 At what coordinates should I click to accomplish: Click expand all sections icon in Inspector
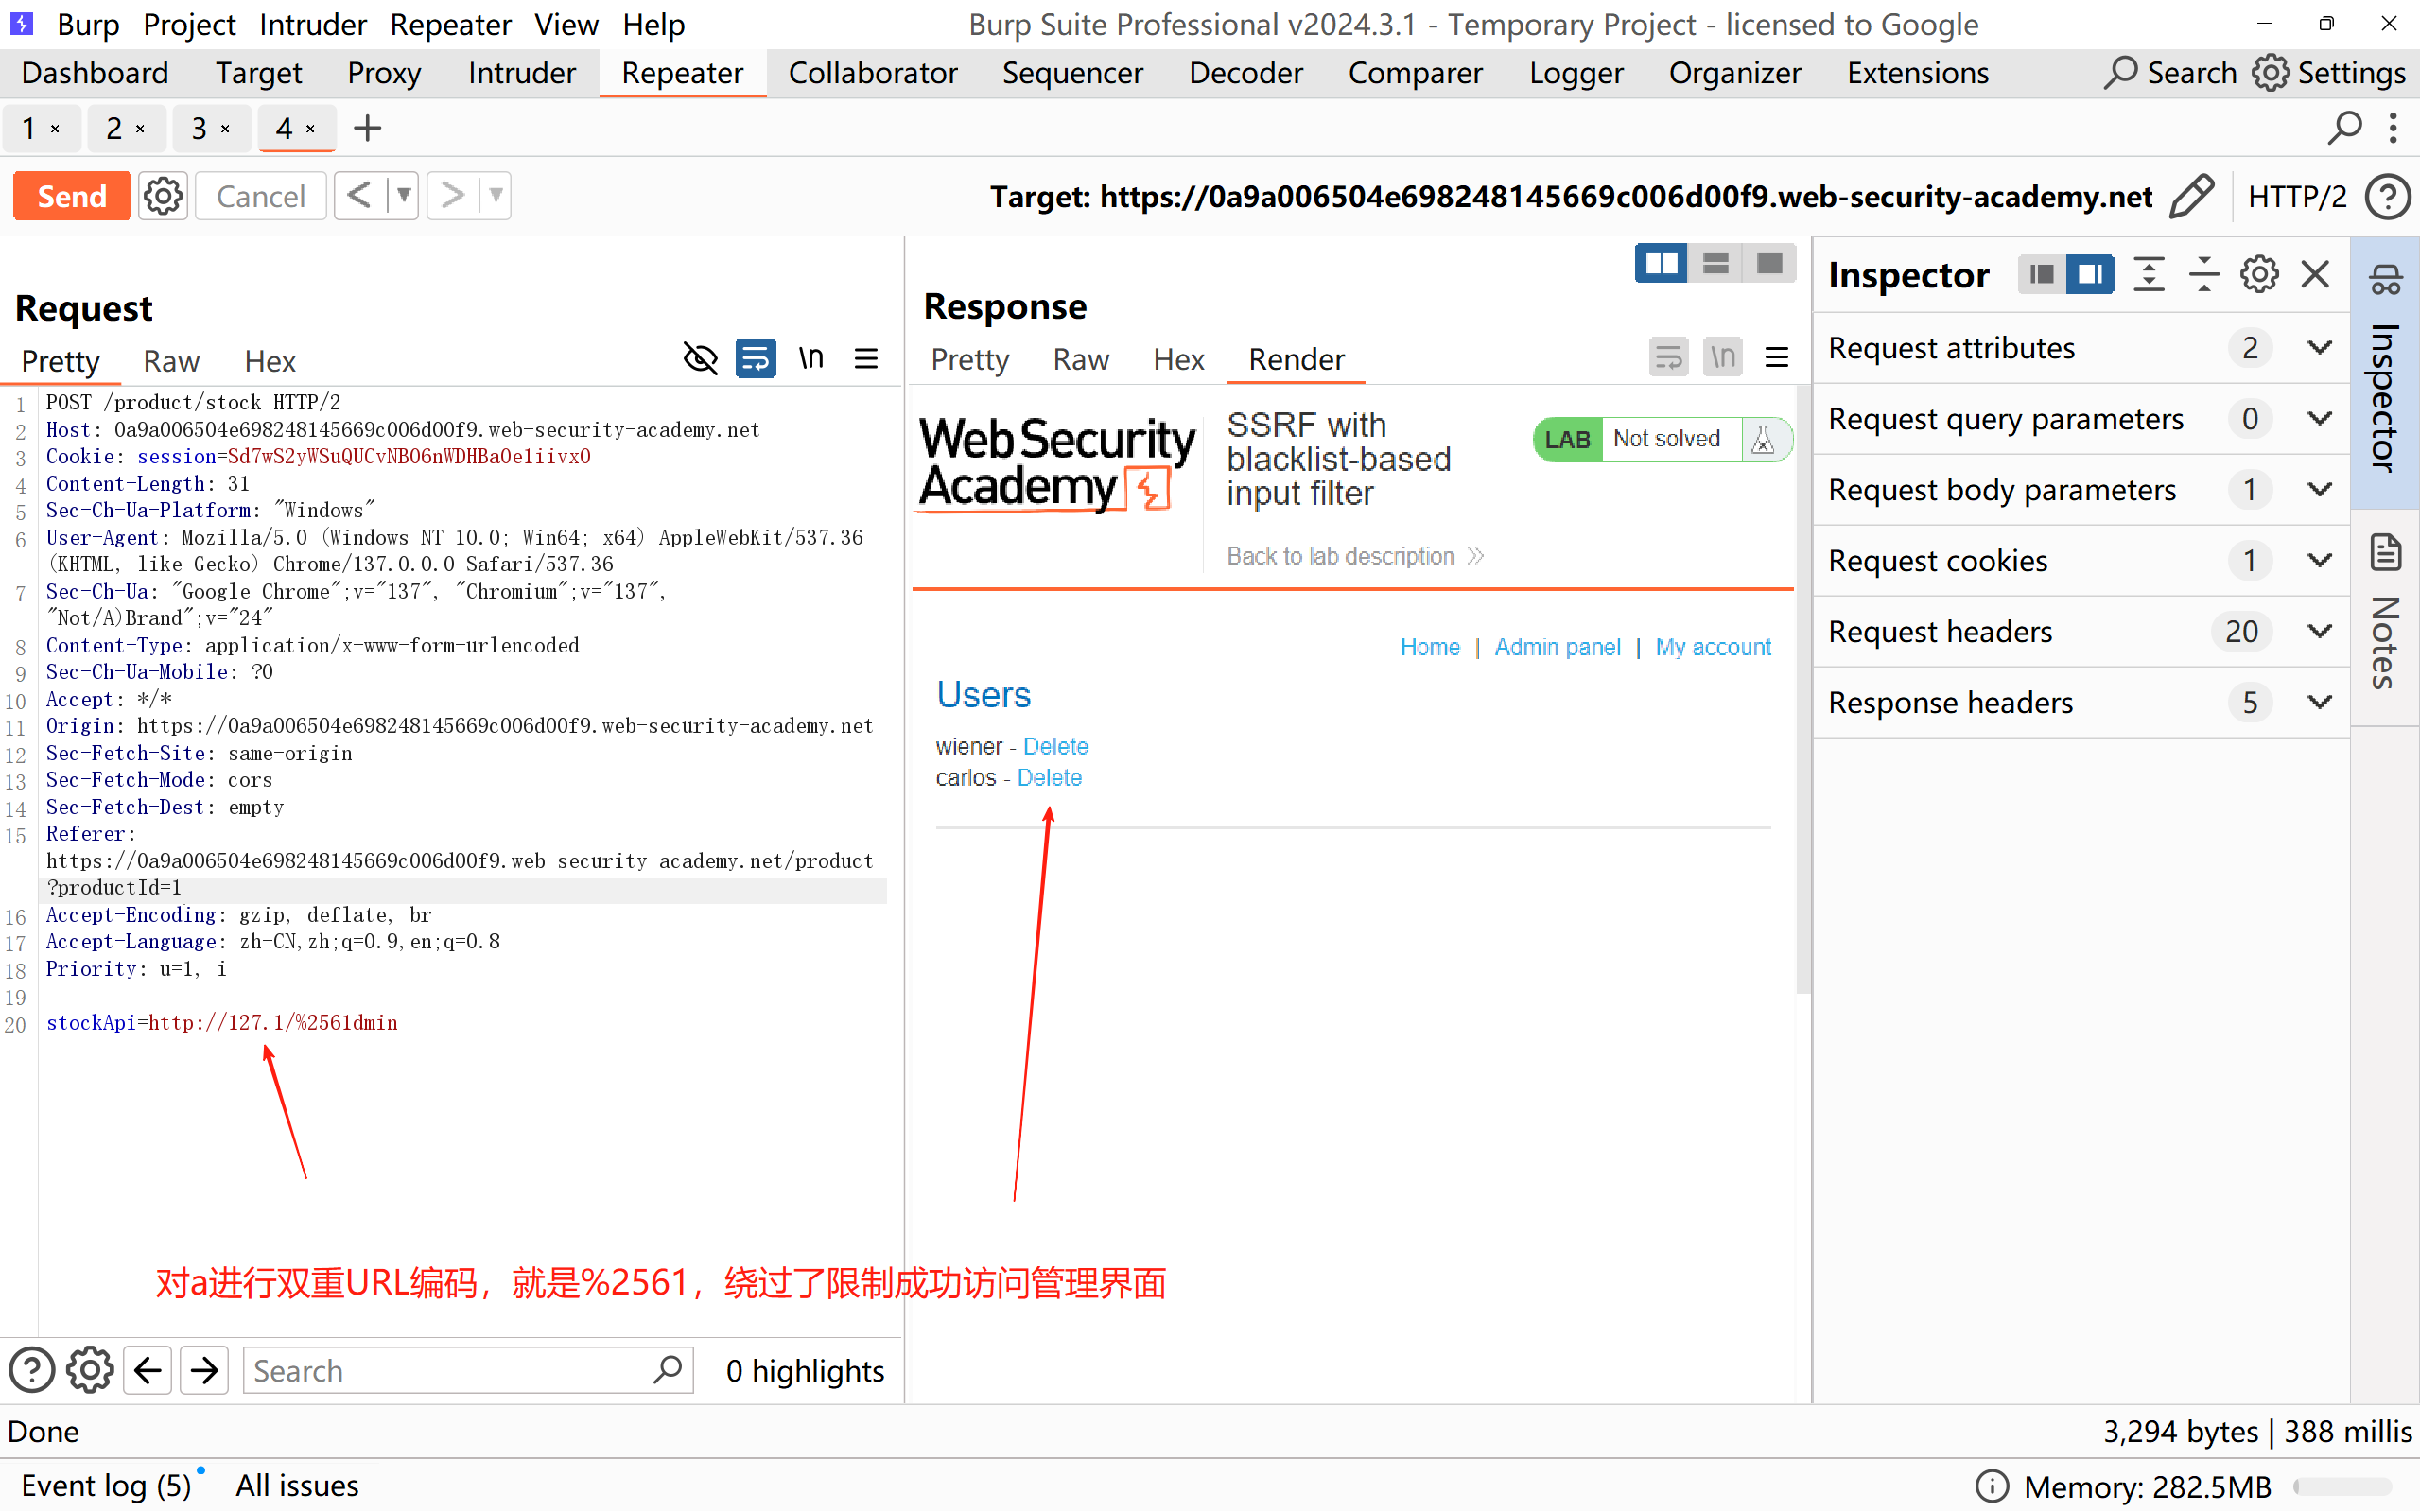[2148, 274]
